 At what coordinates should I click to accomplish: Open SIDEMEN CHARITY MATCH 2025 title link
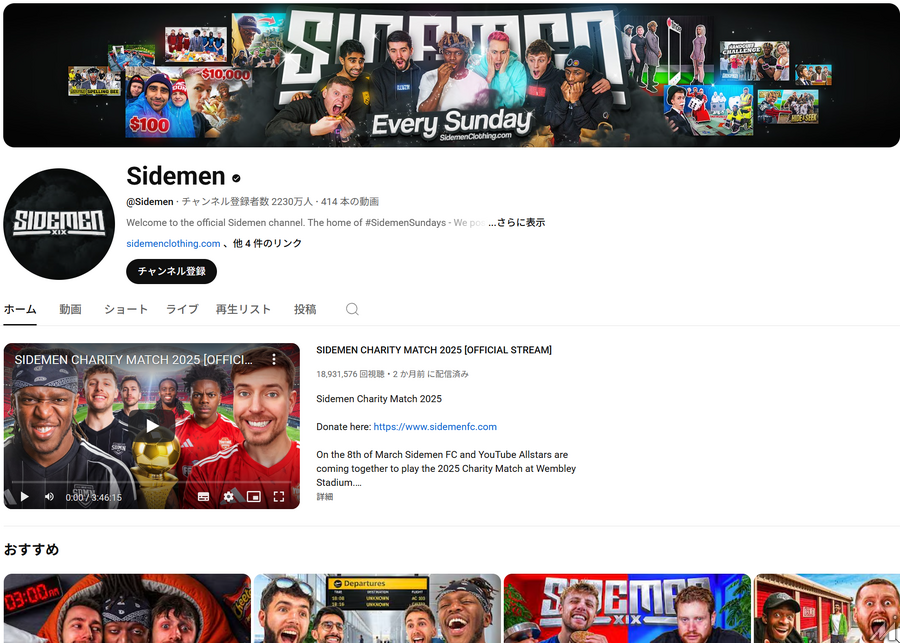[434, 350]
